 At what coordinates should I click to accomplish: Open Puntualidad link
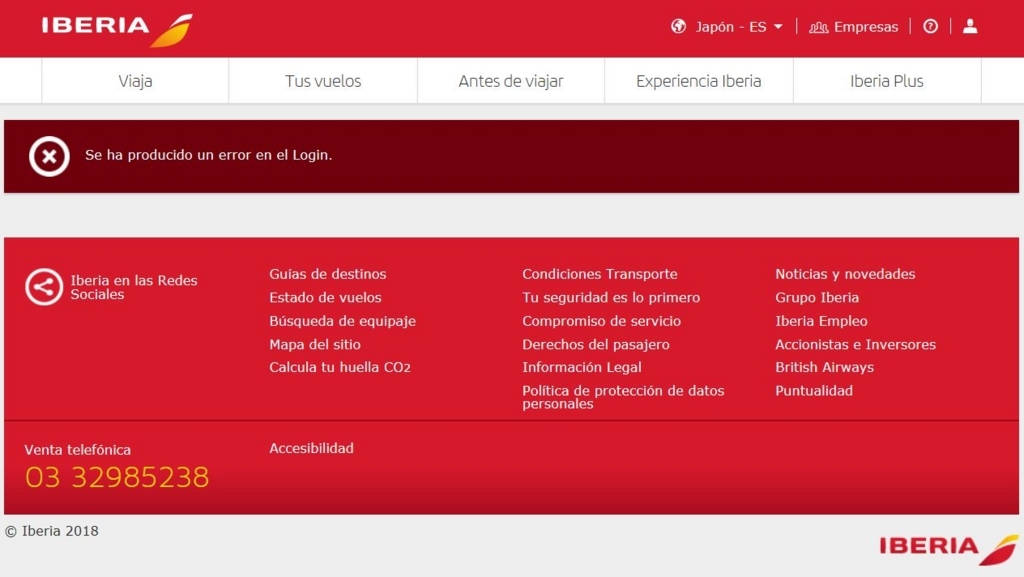pyautogui.click(x=814, y=391)
